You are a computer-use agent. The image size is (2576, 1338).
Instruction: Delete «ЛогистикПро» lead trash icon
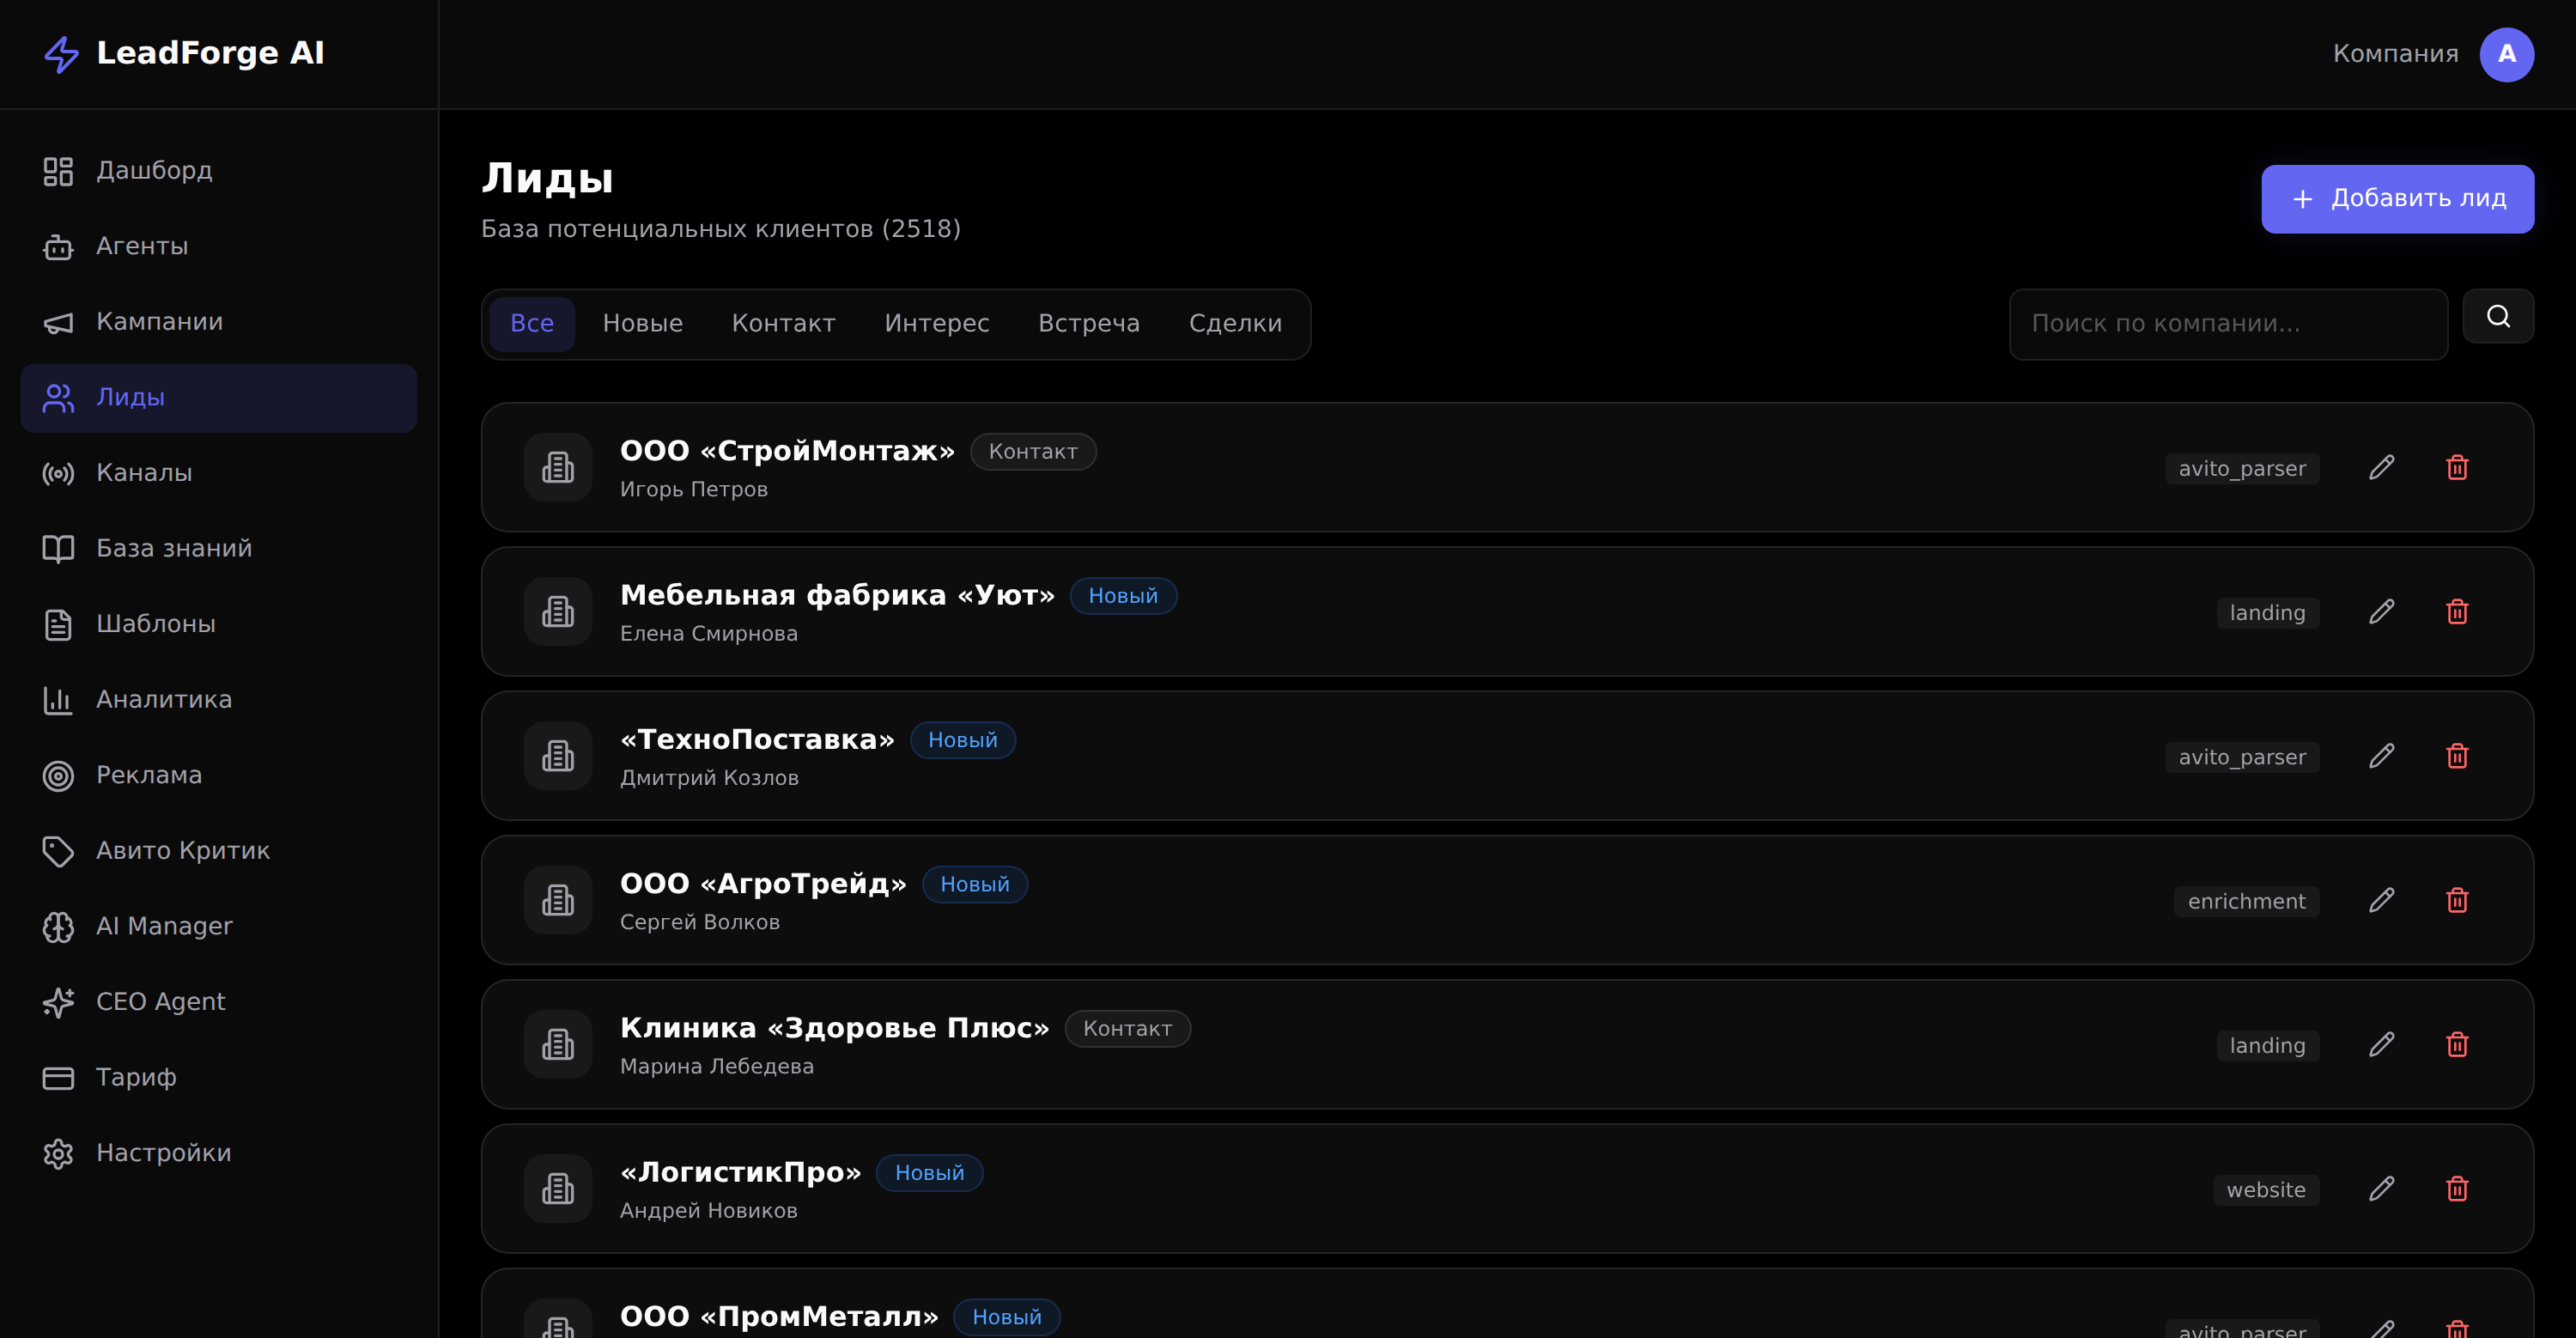2457,1188
